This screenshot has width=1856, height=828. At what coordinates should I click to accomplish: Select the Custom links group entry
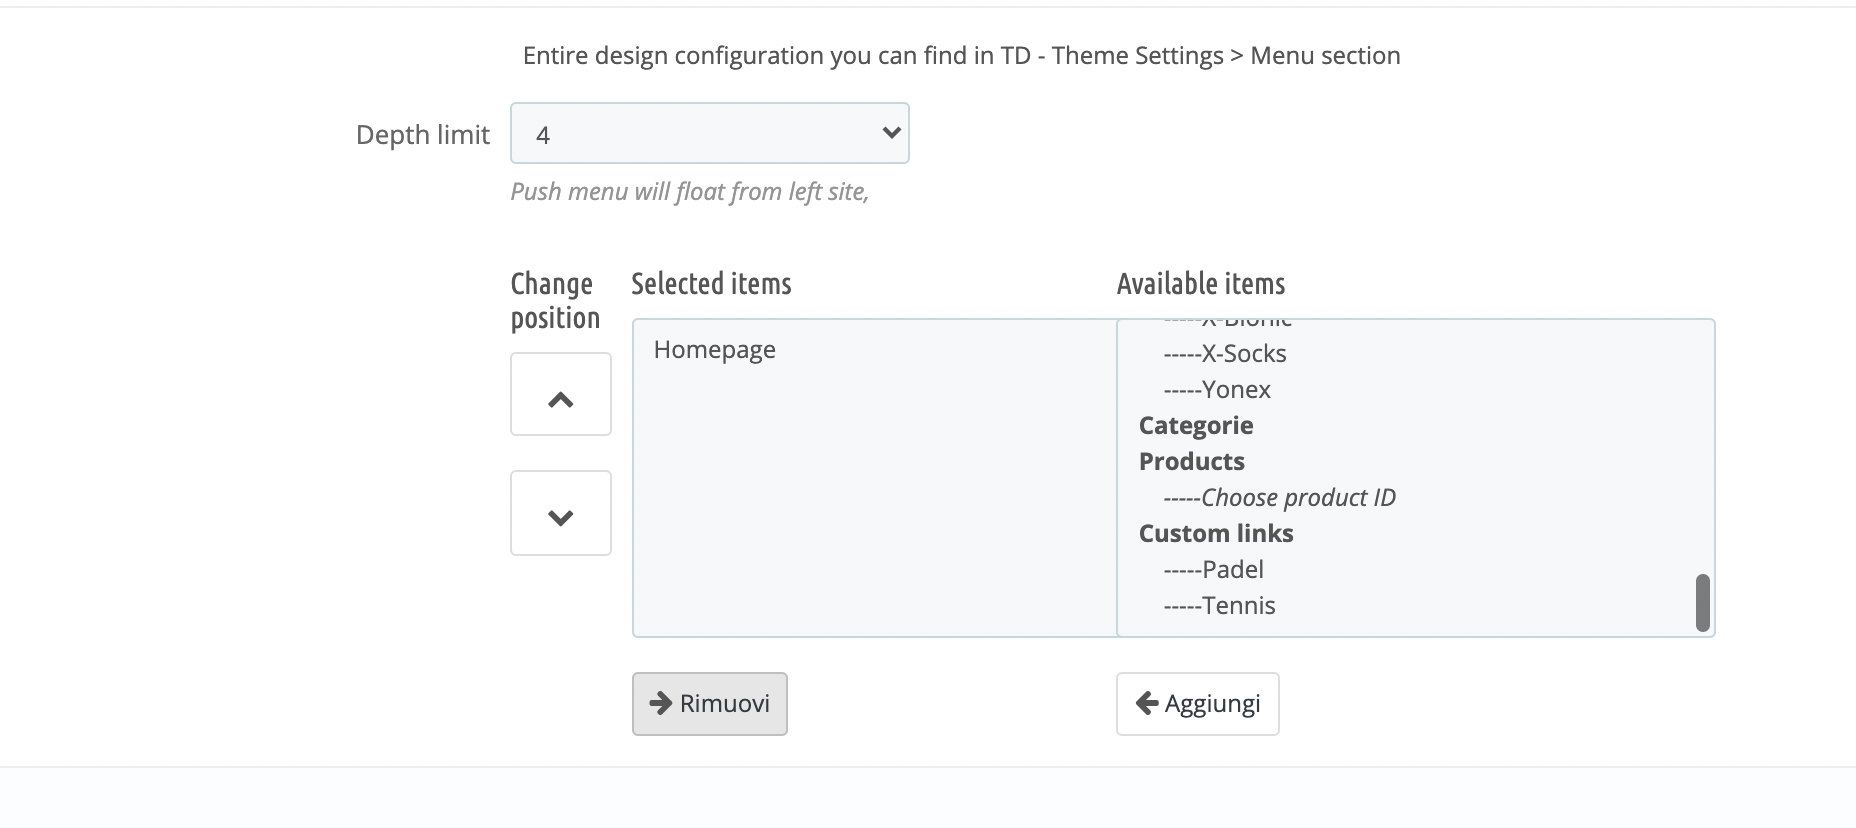(1216, 534)
